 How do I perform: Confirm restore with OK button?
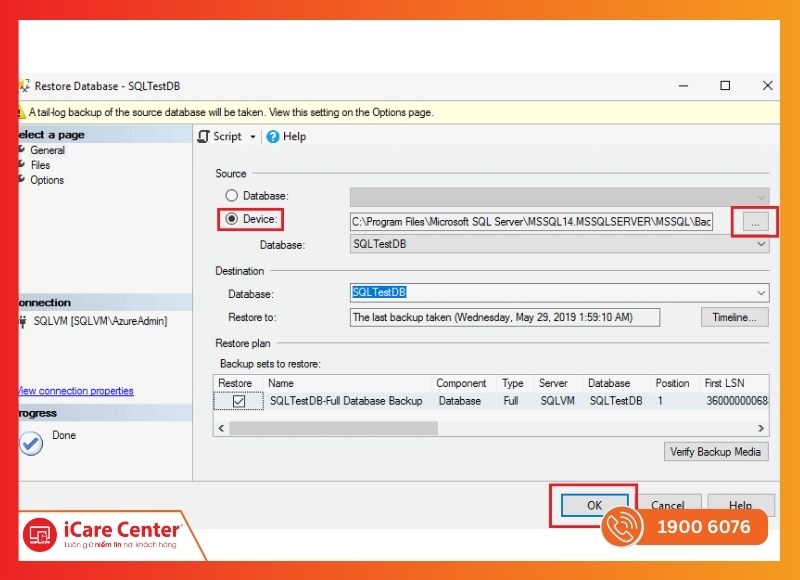pyautogui.click(x=594, y=505)
